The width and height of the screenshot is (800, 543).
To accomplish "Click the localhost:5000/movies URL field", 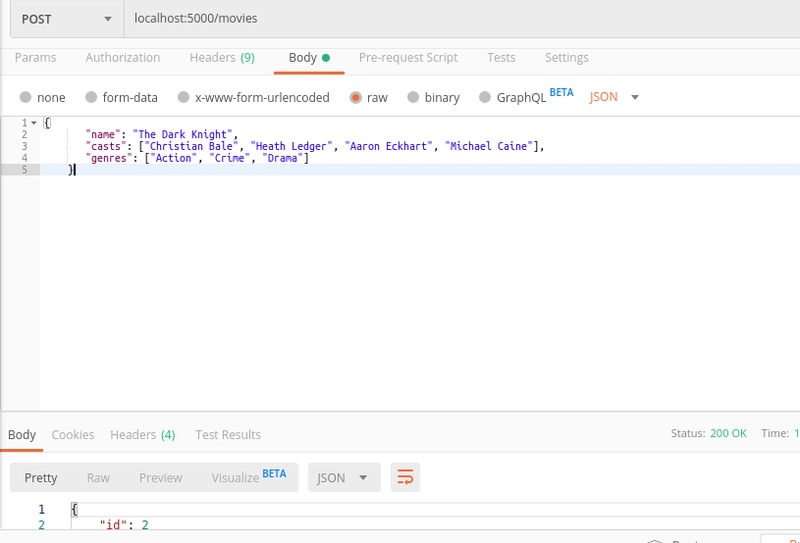I will click(x=462, y=18).
